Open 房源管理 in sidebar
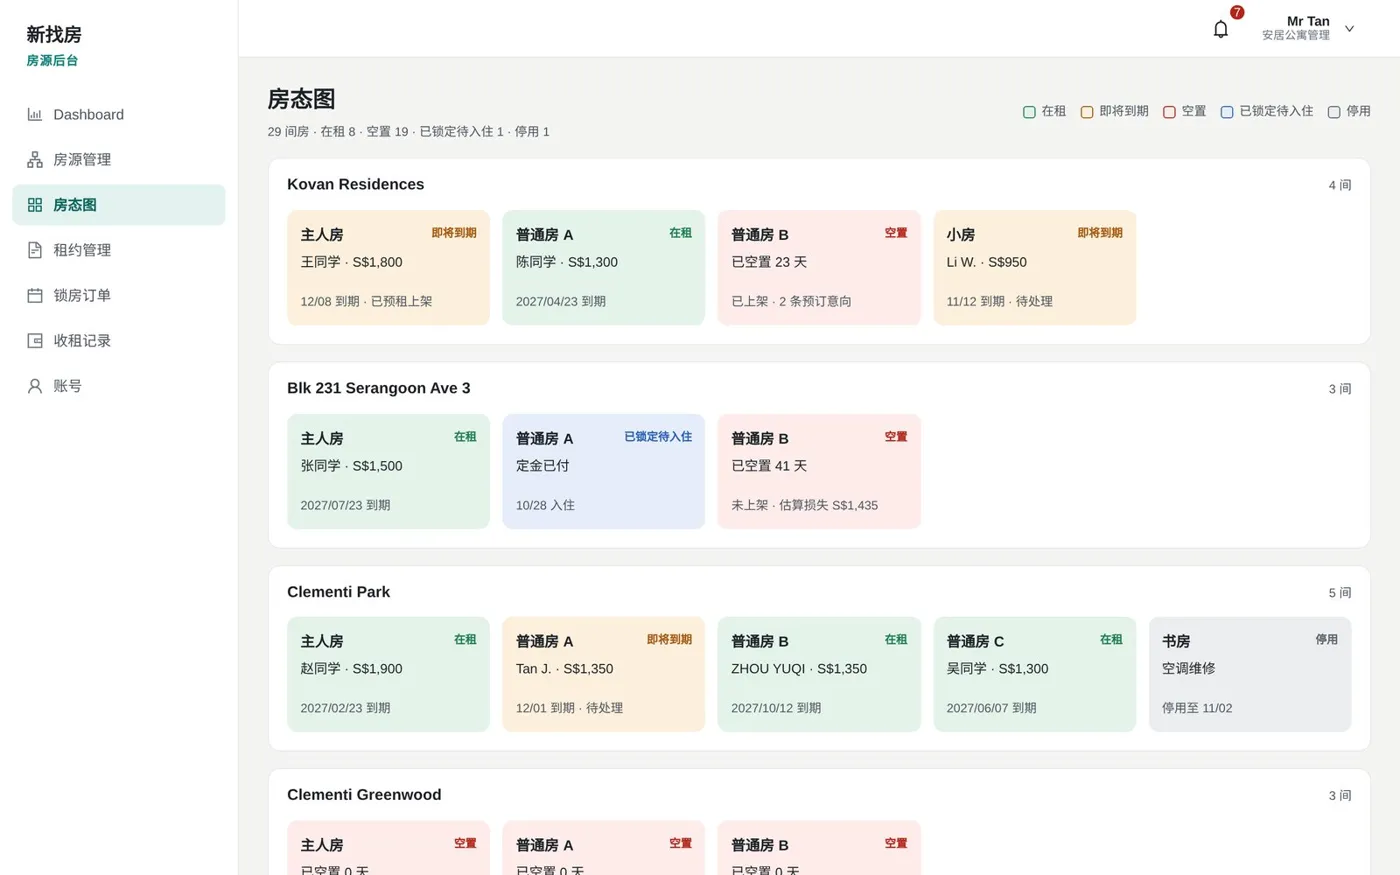This screenshot has width=1400, height=875. pyautogui.click(x=118, y=159)
